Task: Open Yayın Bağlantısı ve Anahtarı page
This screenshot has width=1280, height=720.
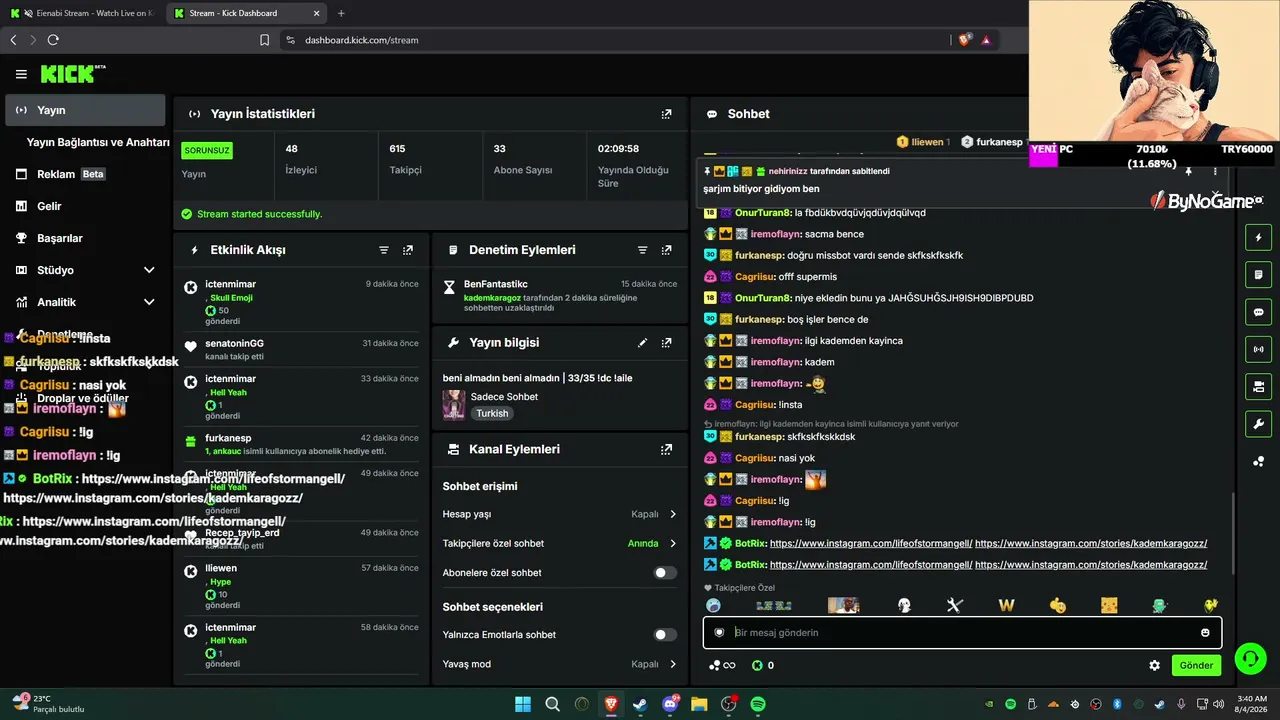Action: pos(98,142)
